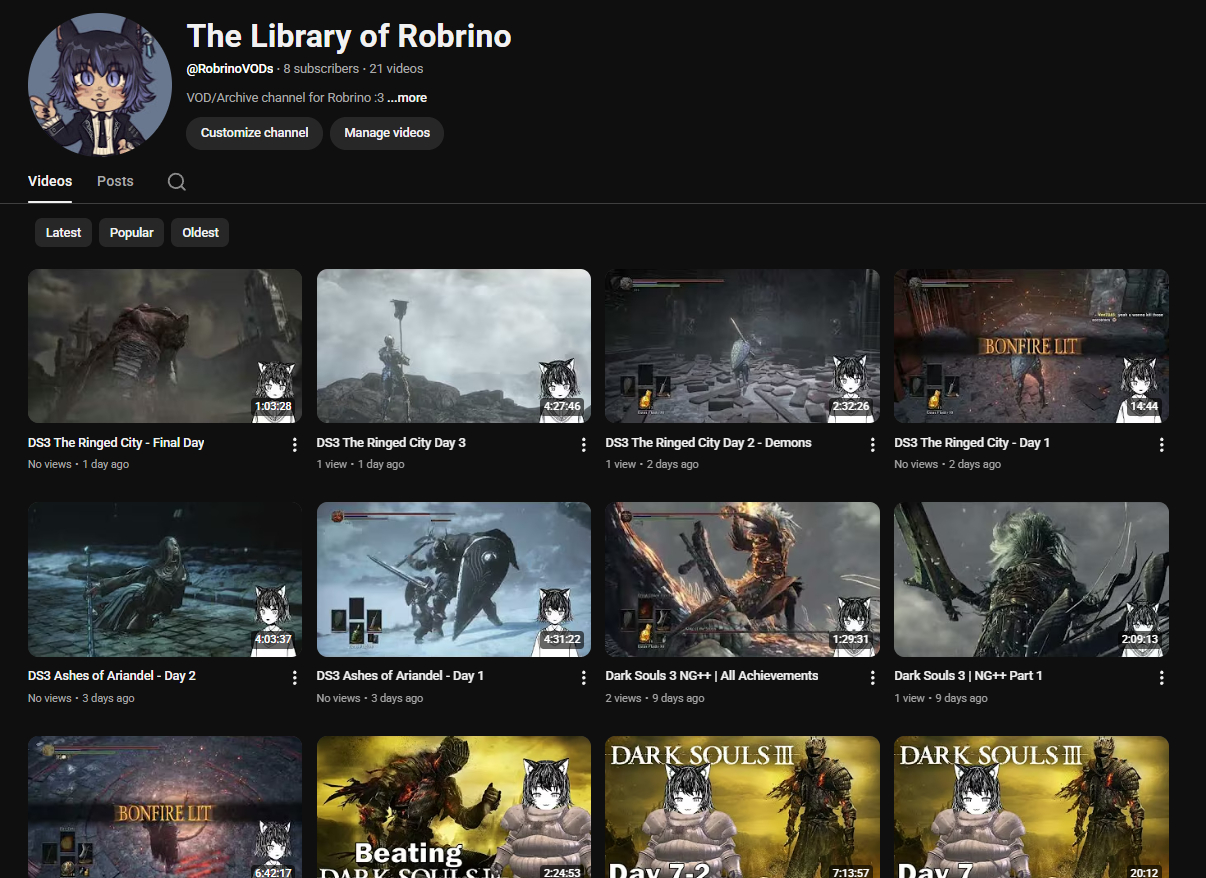Sort videos by Oldest
This screenshot has width=1206, height=878.
[x=200, y=233]
